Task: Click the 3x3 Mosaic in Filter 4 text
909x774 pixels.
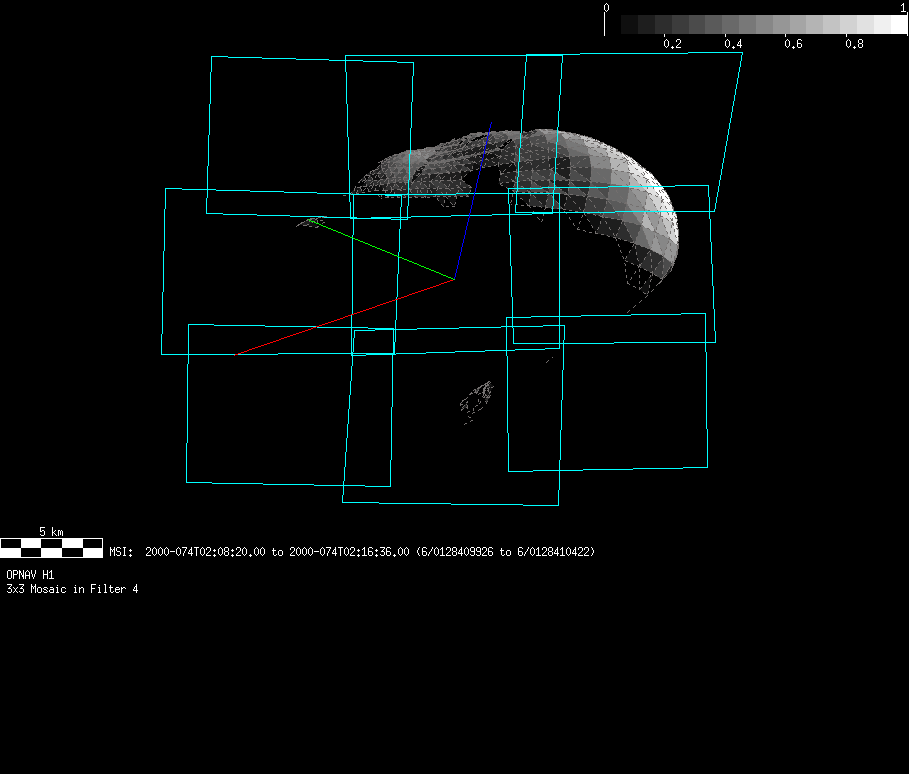Action: [x=72, y=589]
